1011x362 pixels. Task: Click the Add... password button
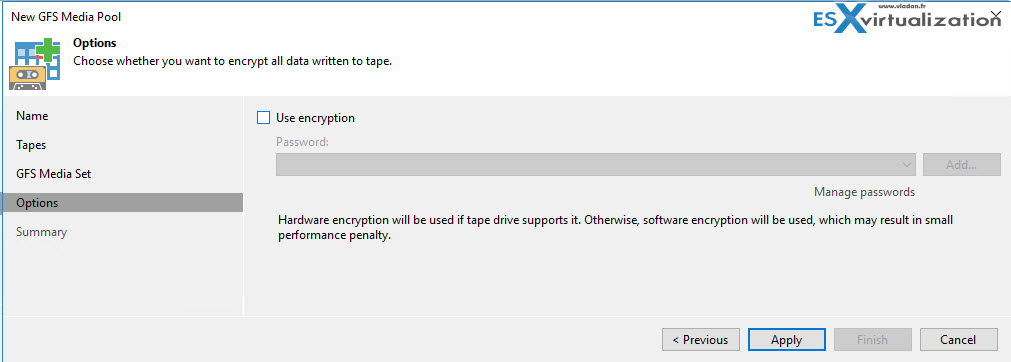click(x=961, y=165)
